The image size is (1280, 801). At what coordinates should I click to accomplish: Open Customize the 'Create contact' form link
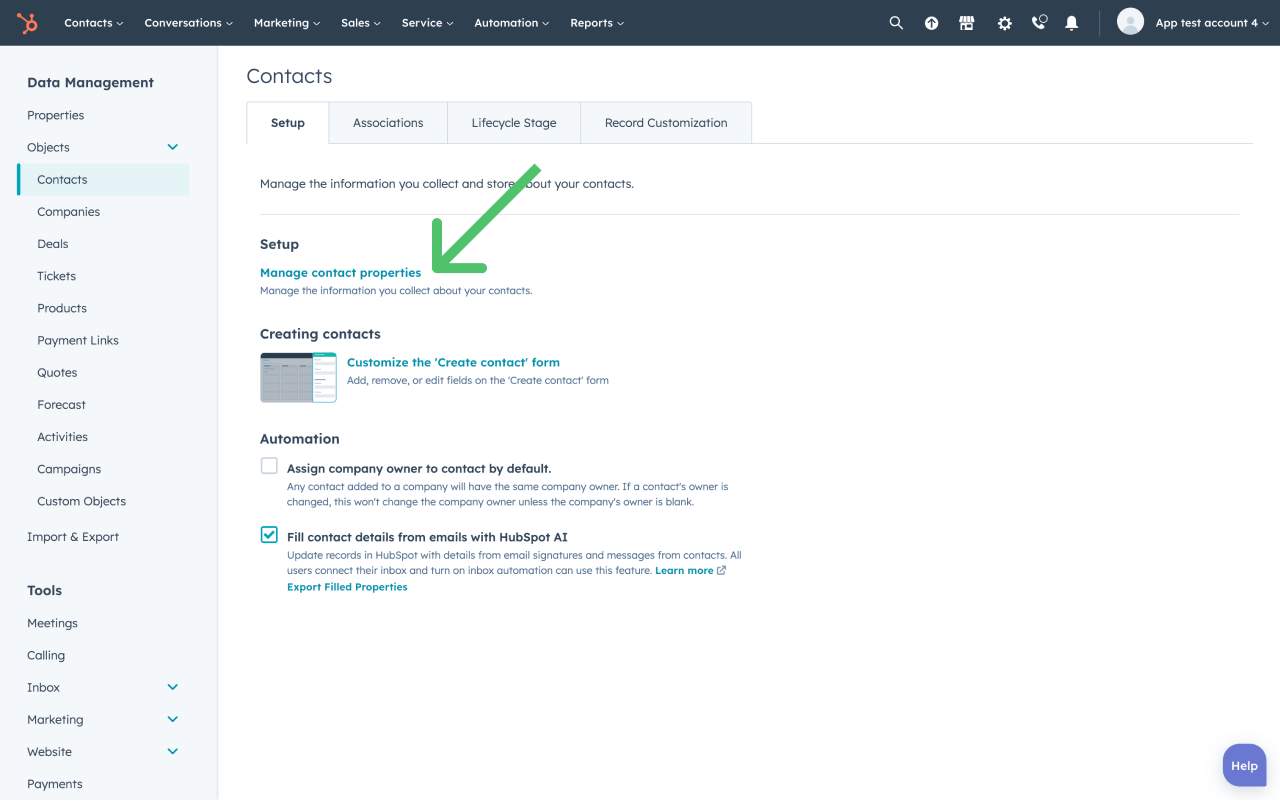pos(453,363)
